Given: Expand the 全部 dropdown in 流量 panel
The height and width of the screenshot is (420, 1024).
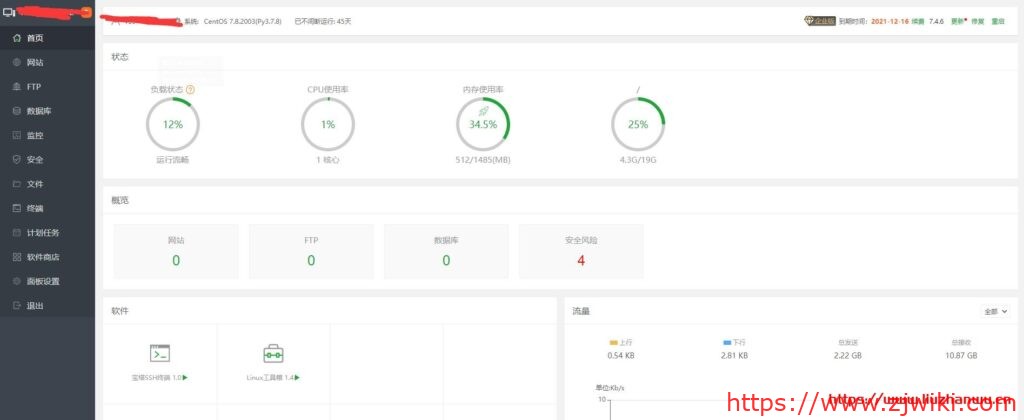Looking at the screenshot, I should click(x=996, y=312).
